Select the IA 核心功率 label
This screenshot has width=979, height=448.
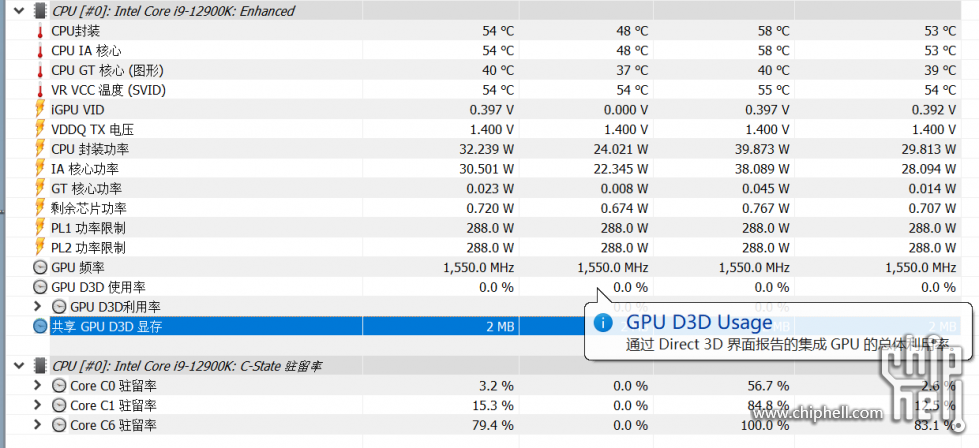(85, 169)
